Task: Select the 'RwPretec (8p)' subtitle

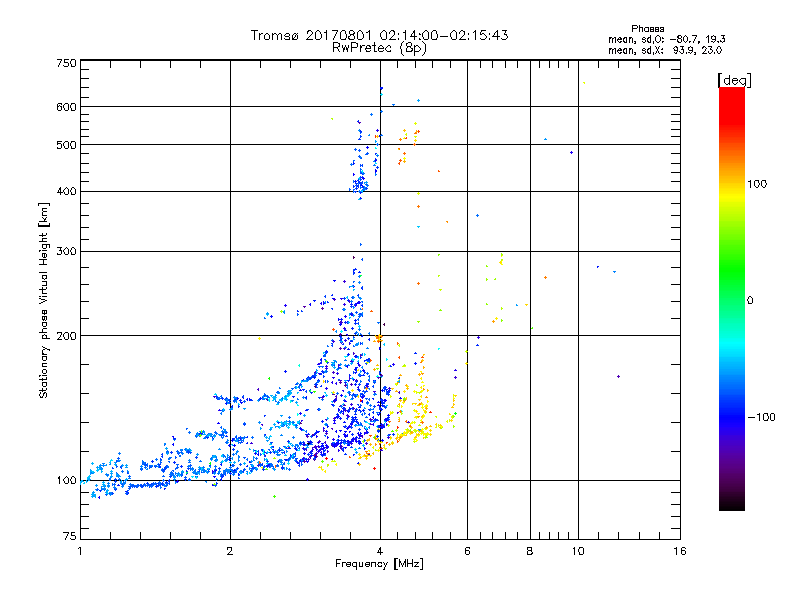Action: (379, 48)
